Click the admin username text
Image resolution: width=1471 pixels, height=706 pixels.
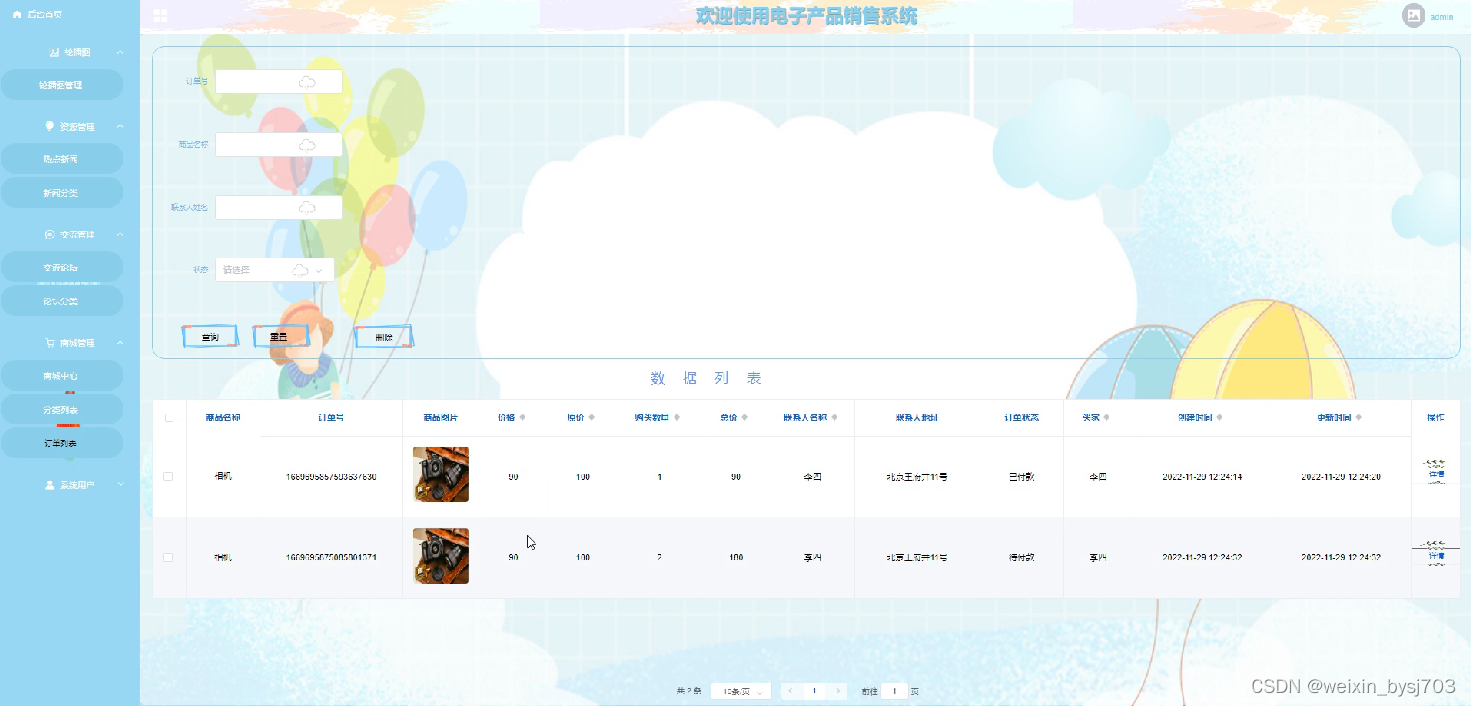pos(1442,17)
